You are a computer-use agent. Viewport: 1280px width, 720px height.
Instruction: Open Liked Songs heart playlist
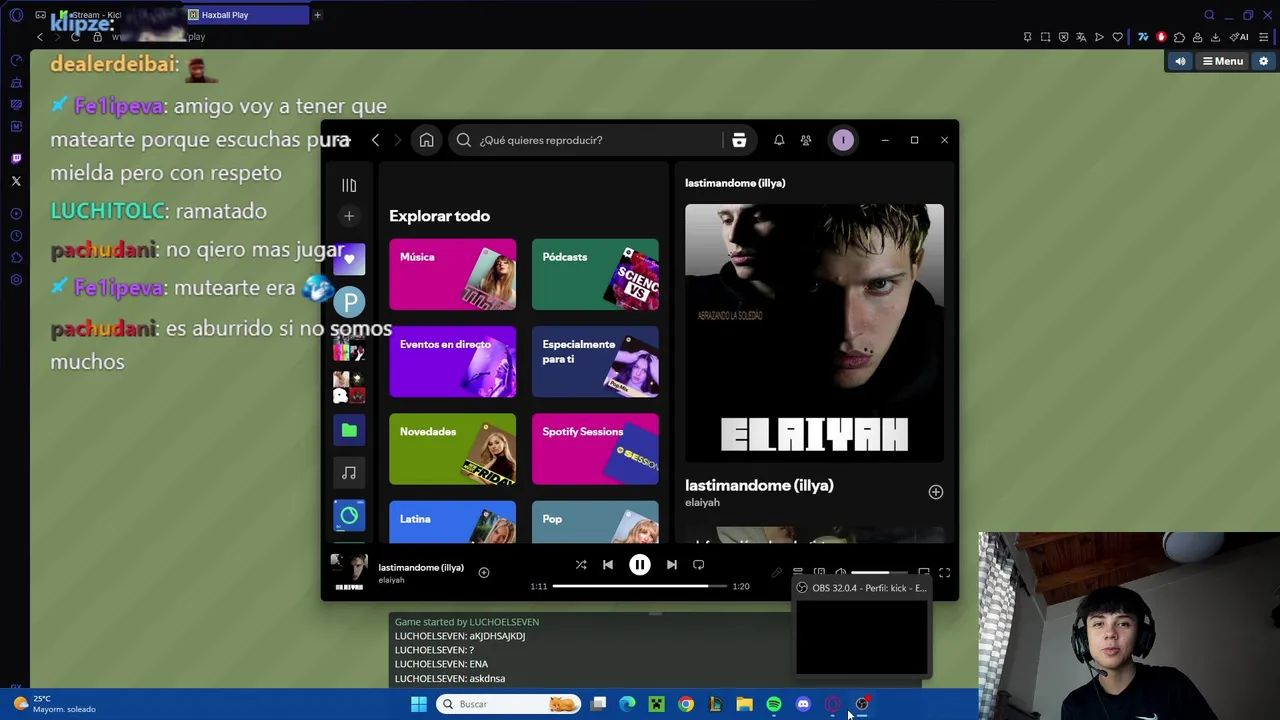coord(349,259)
